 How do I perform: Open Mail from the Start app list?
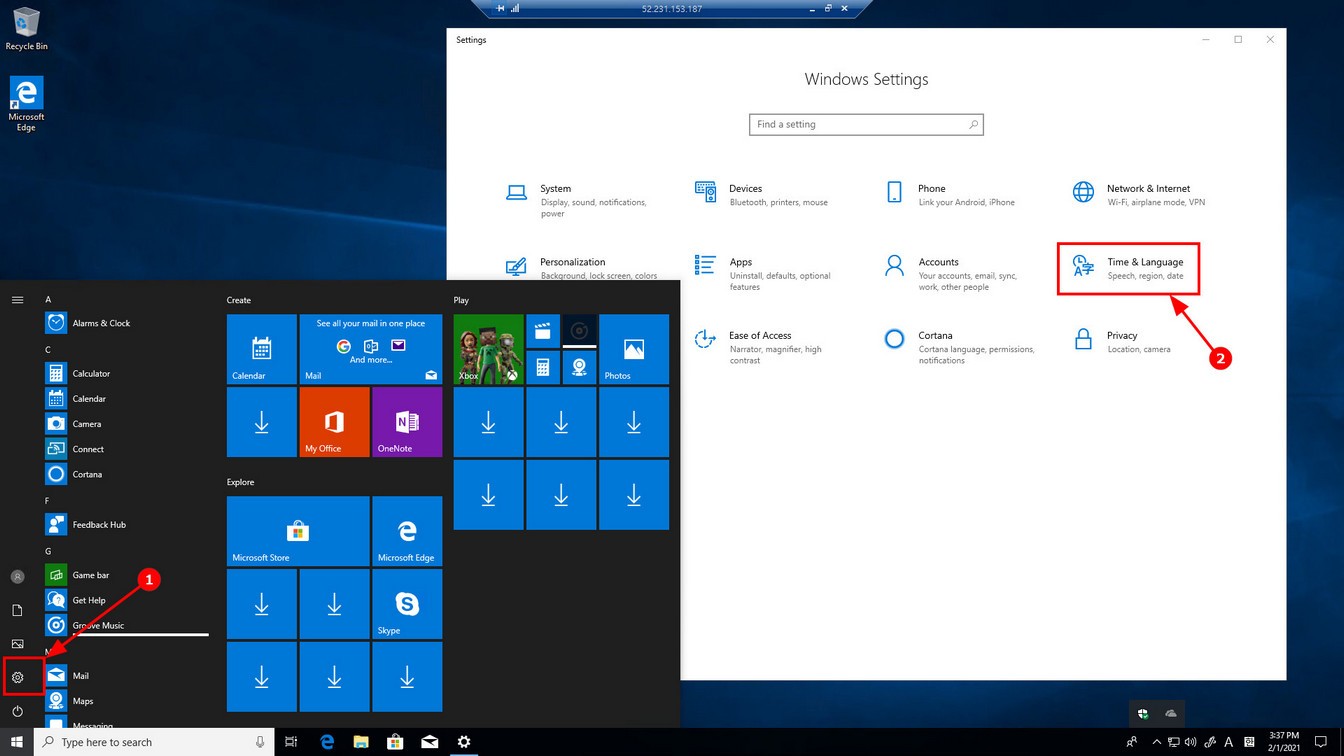coord(126,676)
